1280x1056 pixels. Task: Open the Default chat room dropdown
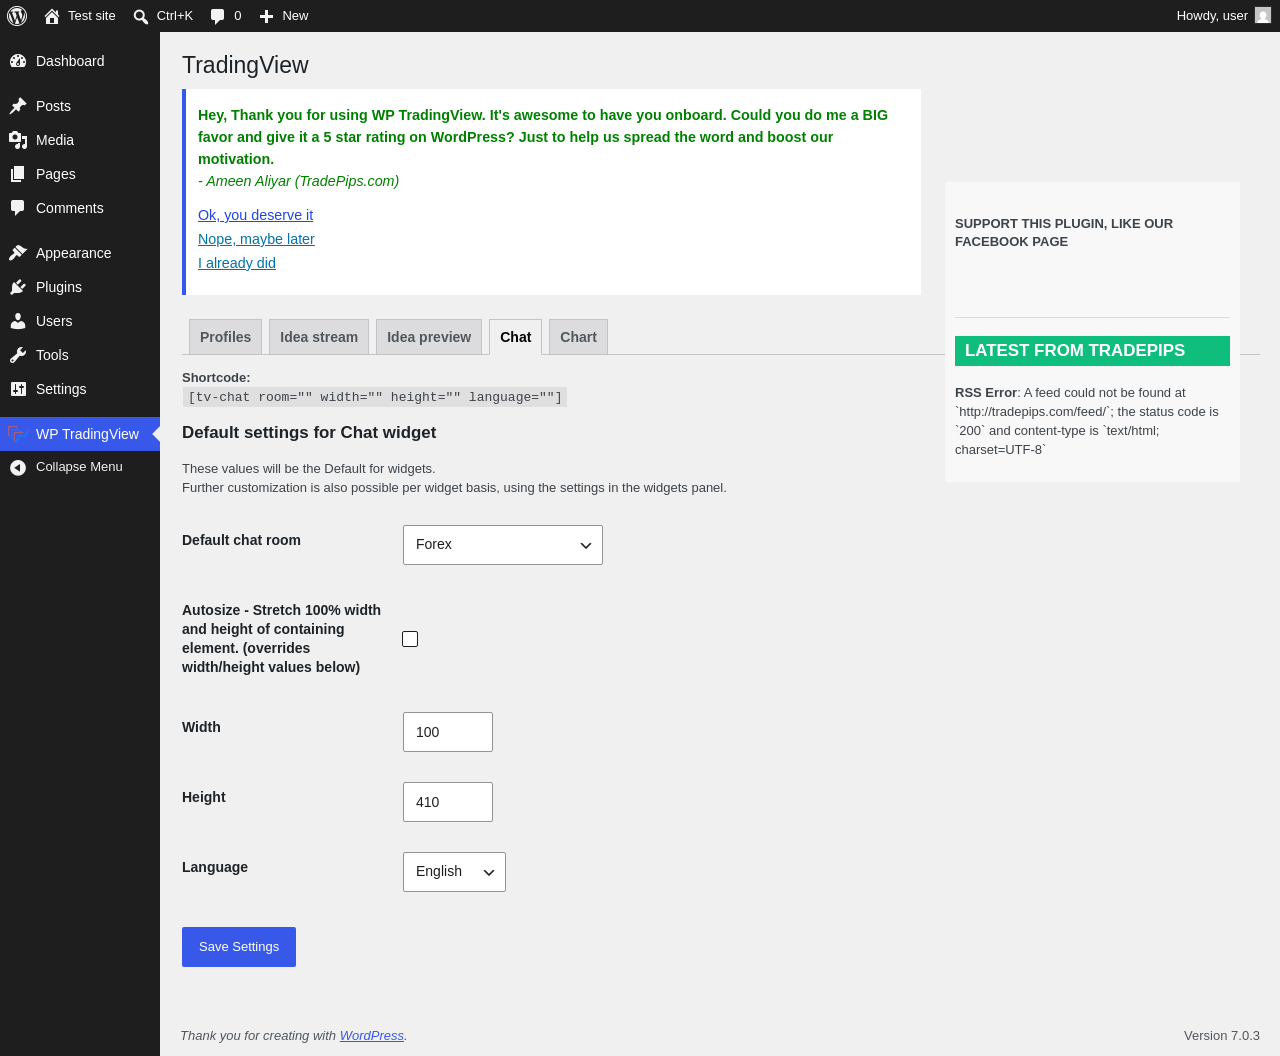tap(503, 545)
